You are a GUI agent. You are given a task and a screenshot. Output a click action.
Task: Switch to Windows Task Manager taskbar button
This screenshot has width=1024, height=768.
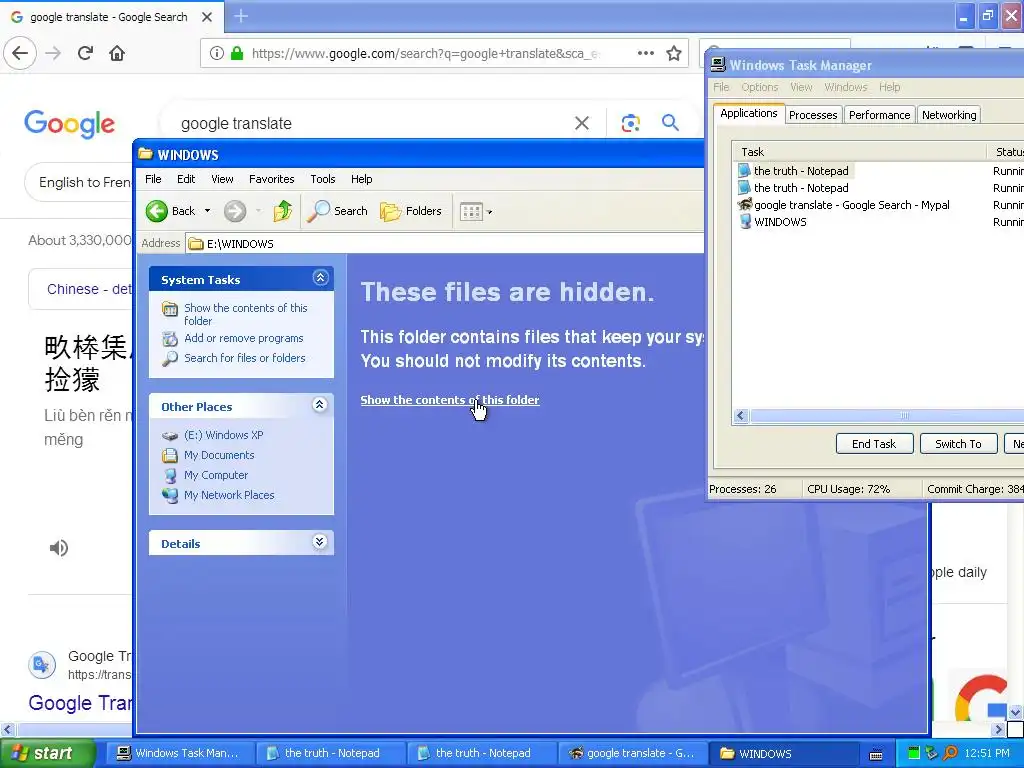tap(178, 754)
